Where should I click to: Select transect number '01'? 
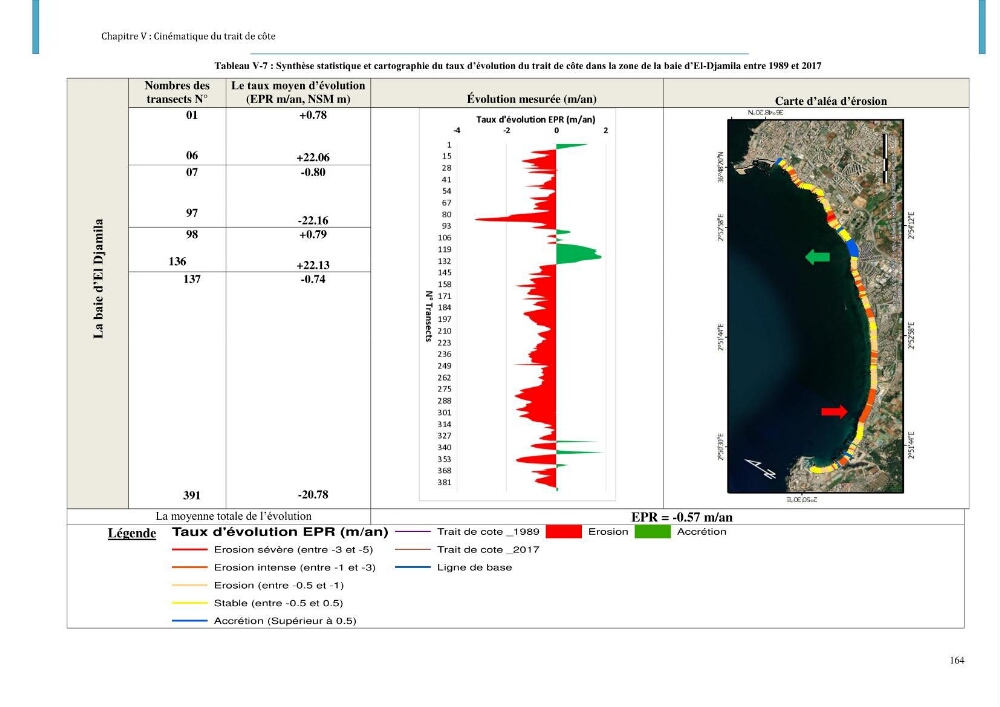tap(192, 115)
